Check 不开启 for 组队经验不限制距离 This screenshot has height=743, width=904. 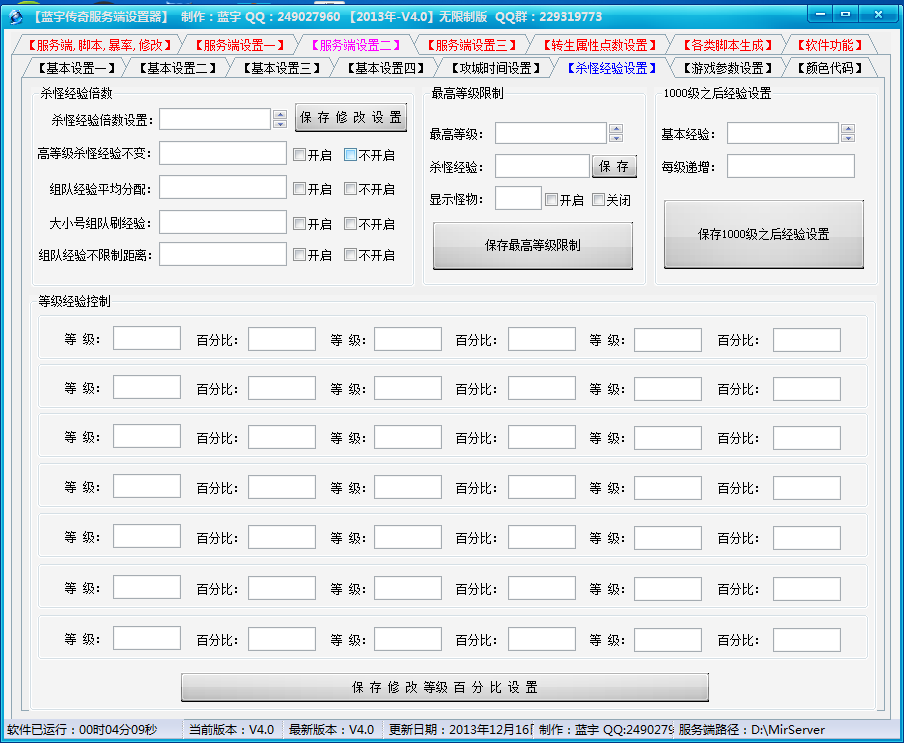351,255
